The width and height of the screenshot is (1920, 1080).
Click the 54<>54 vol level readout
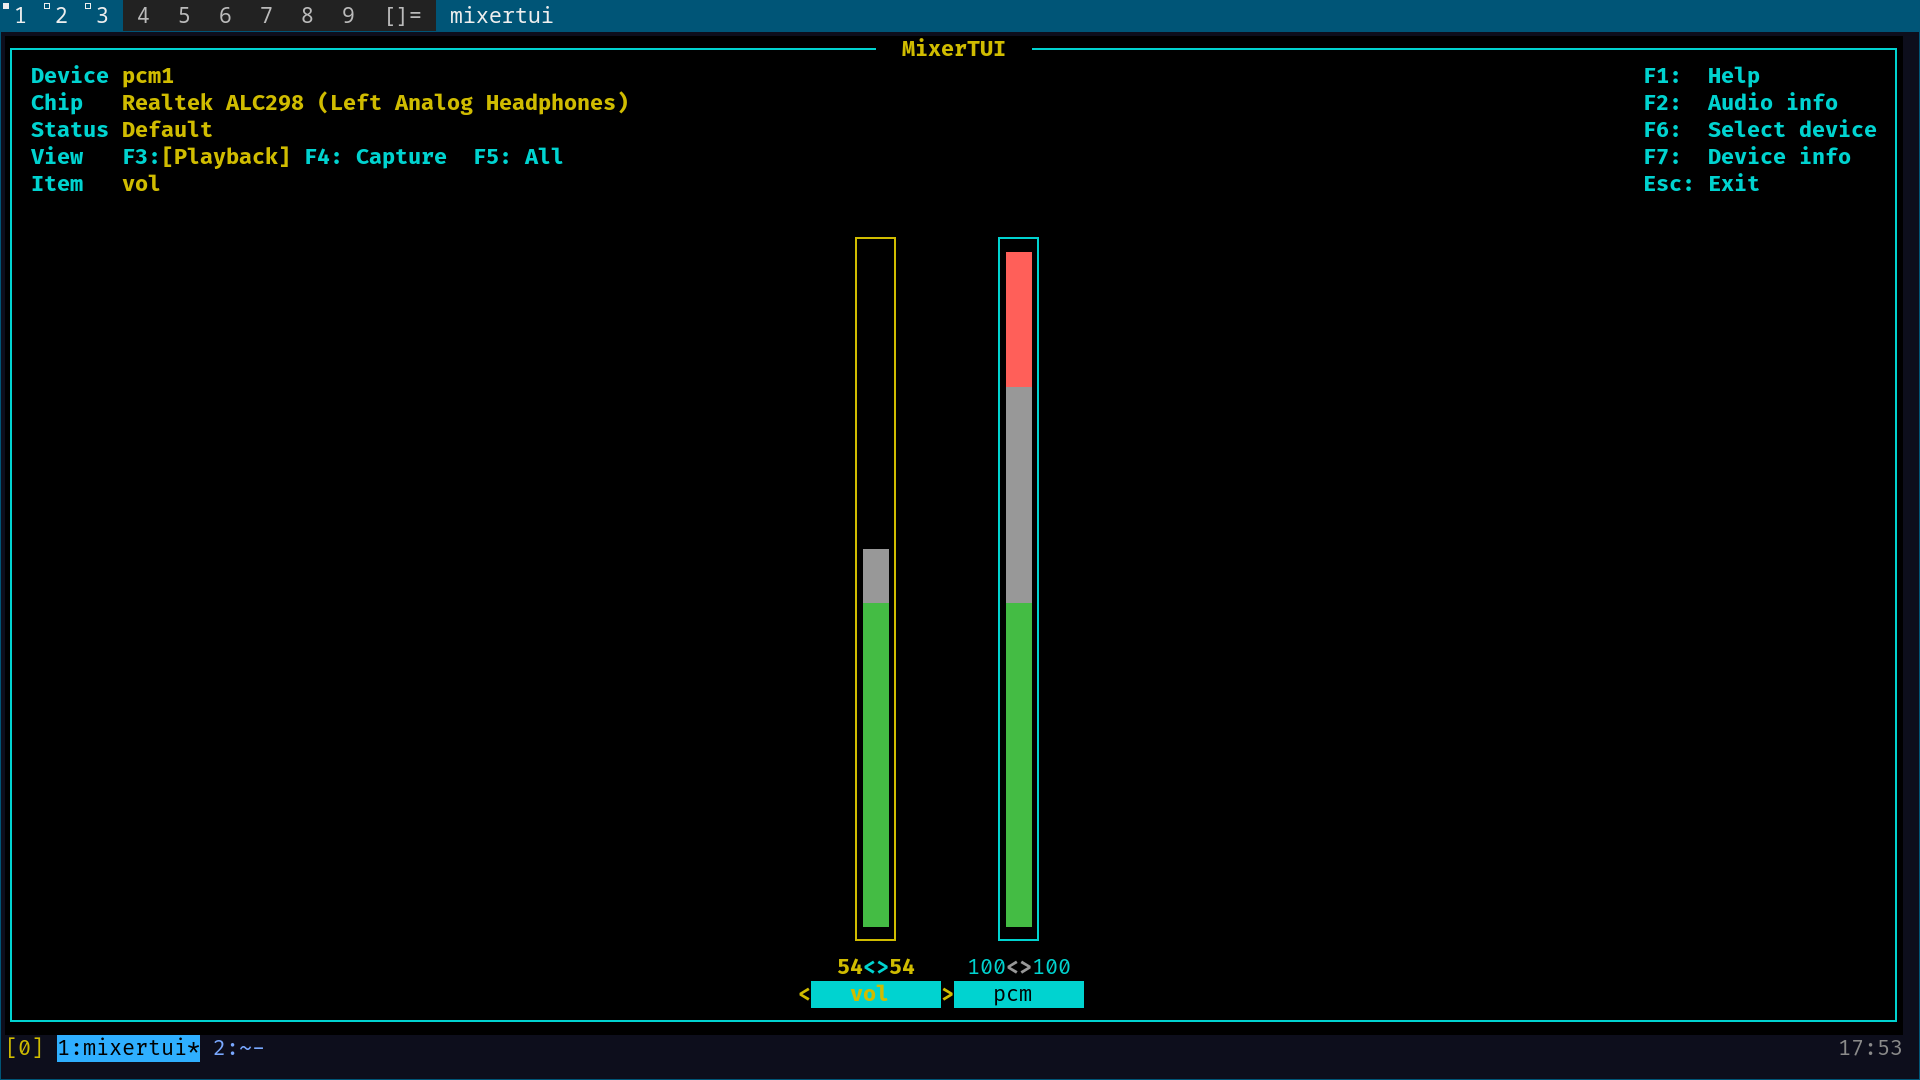875,967
